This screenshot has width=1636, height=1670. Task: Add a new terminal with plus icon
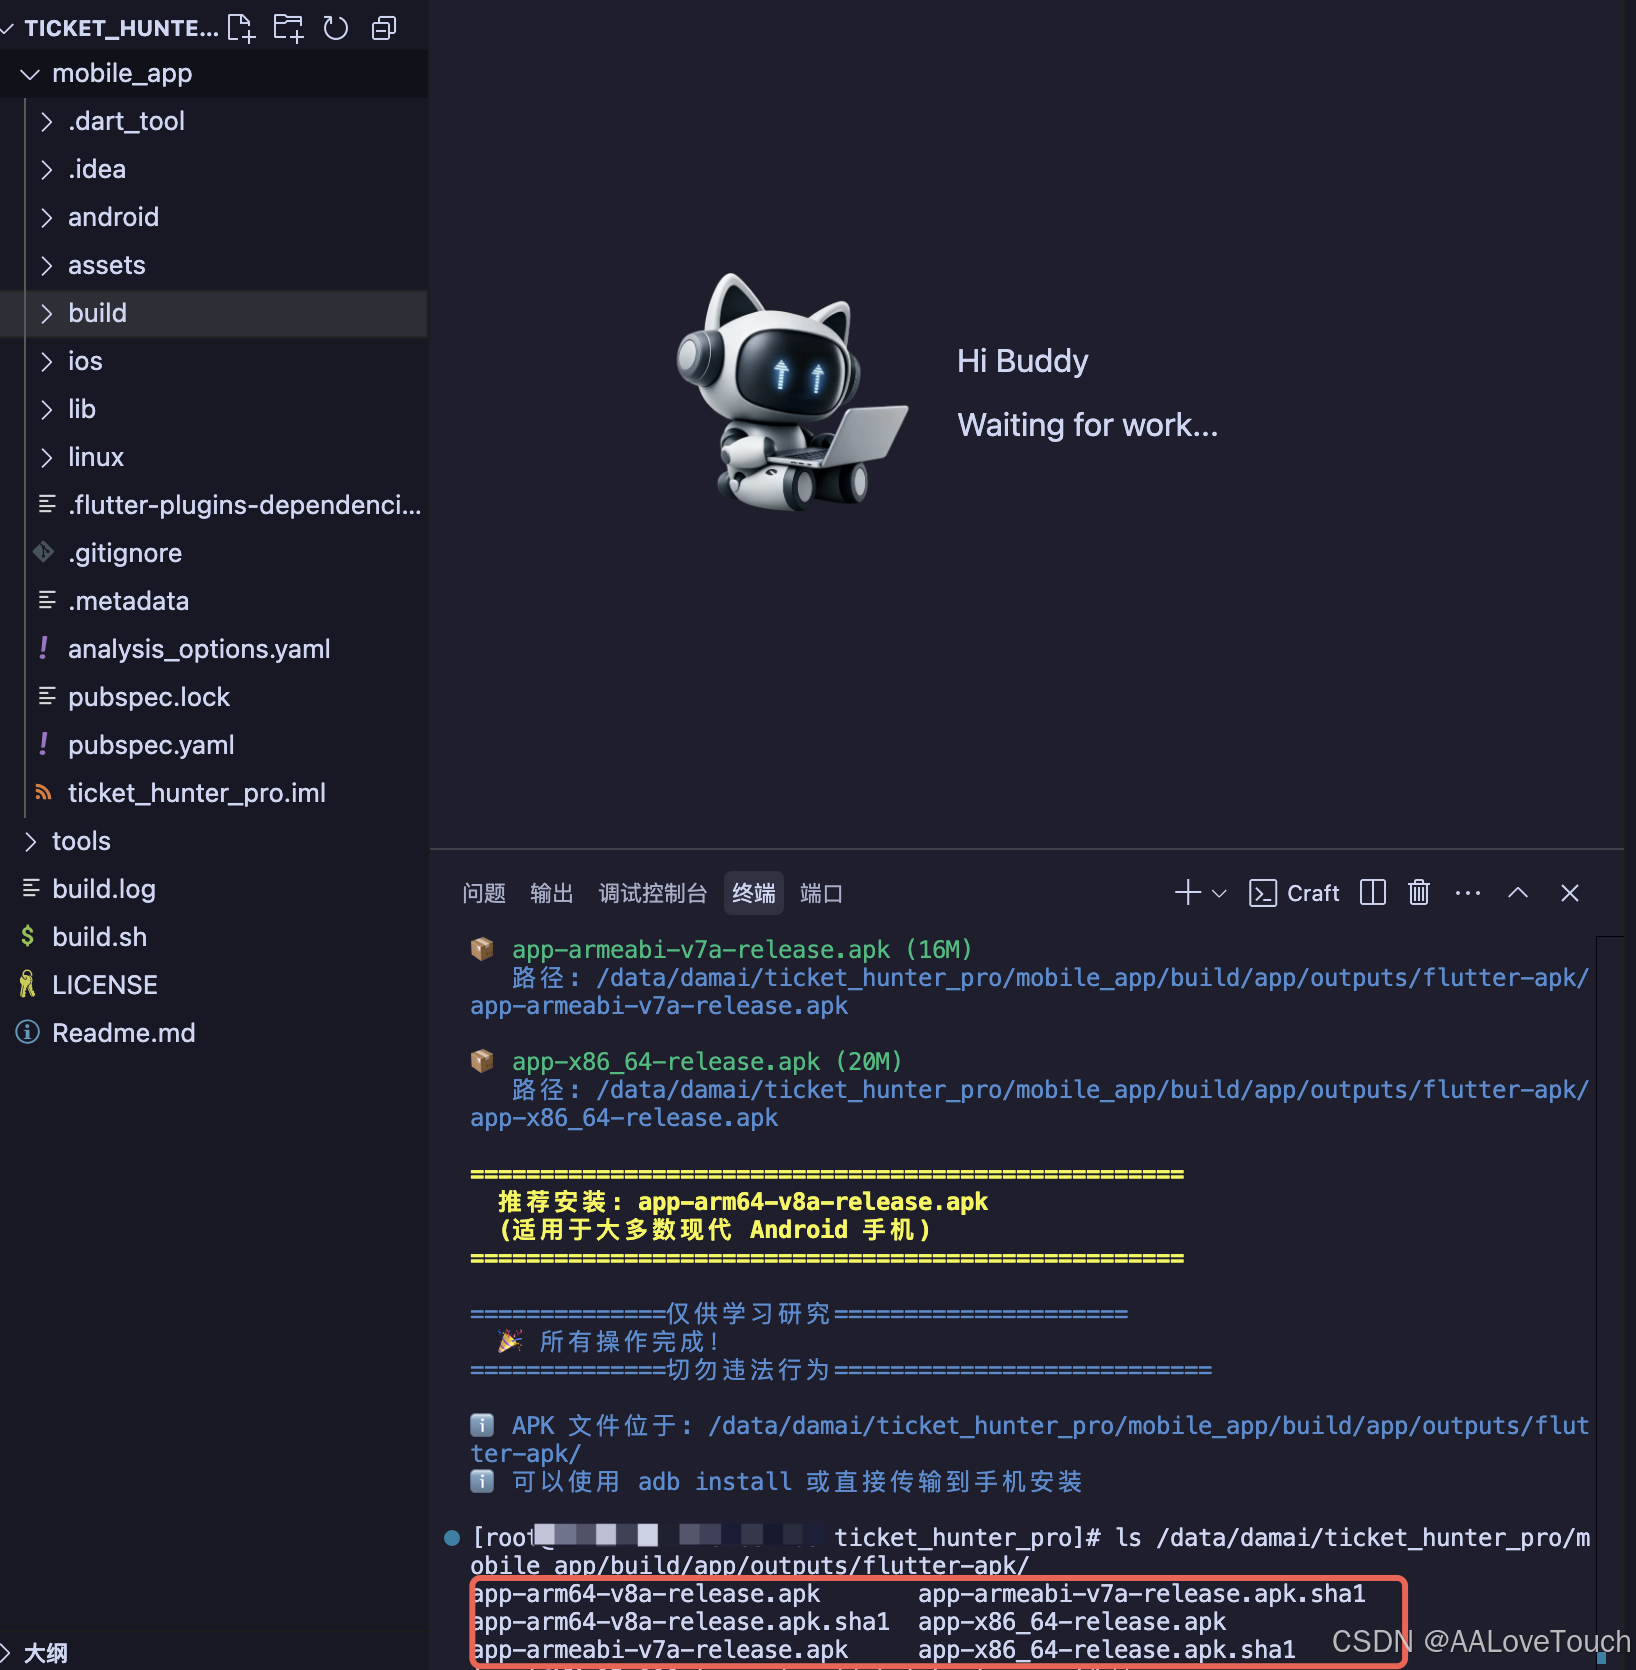1187,893
